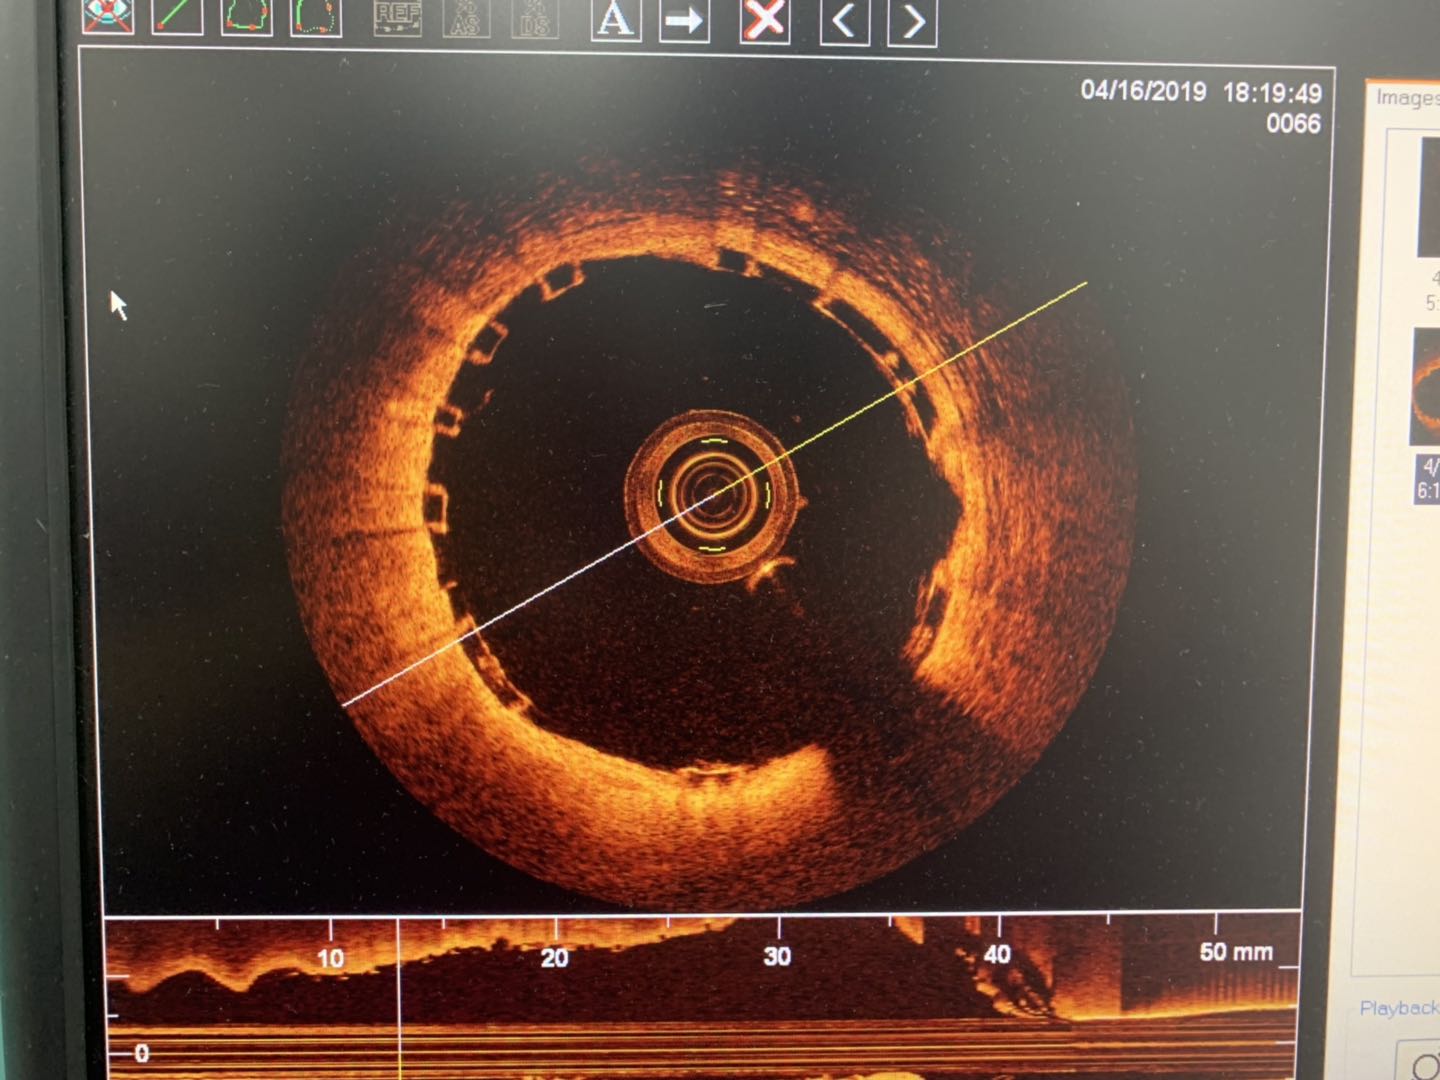Image resolution: width=1440 pixels, height=1080 pixels.
Task: Select the closed area trace tool
Action: [246, 17]
